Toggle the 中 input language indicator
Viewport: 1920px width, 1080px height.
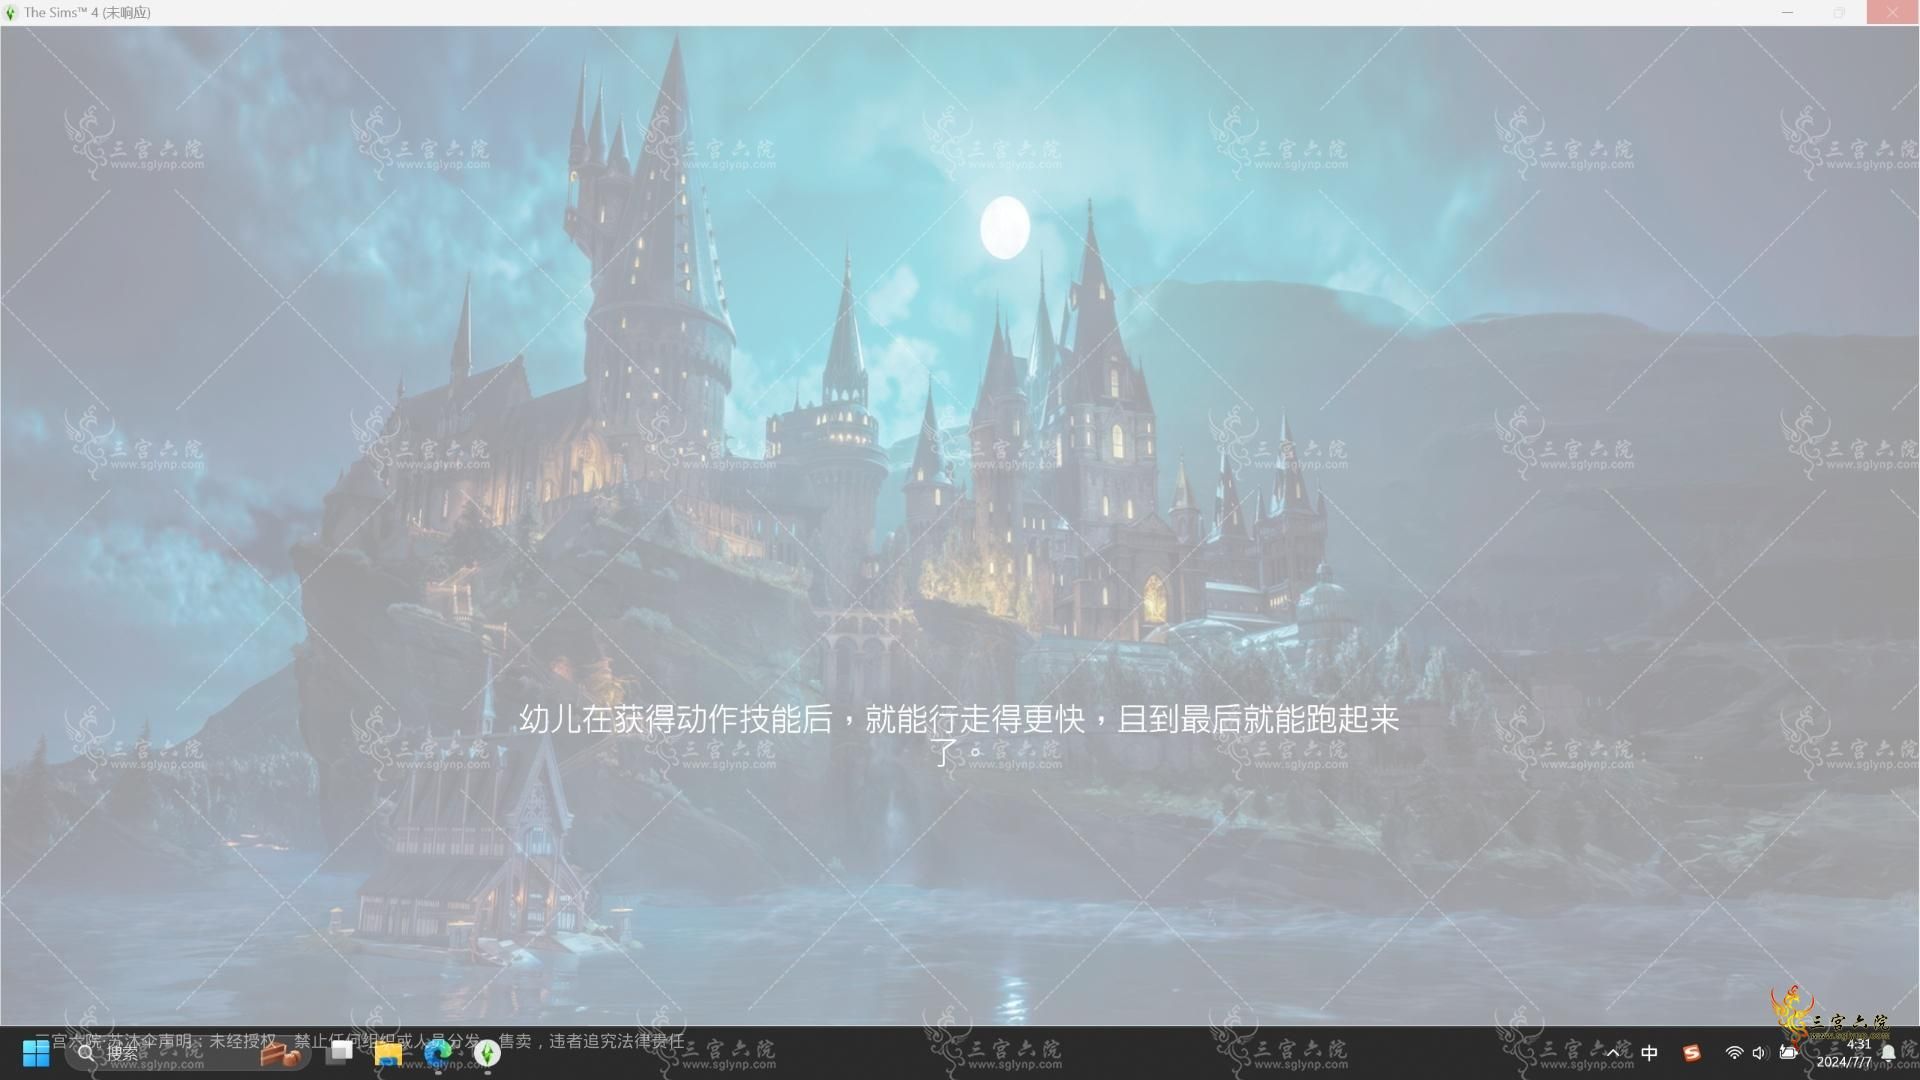1649,1053
